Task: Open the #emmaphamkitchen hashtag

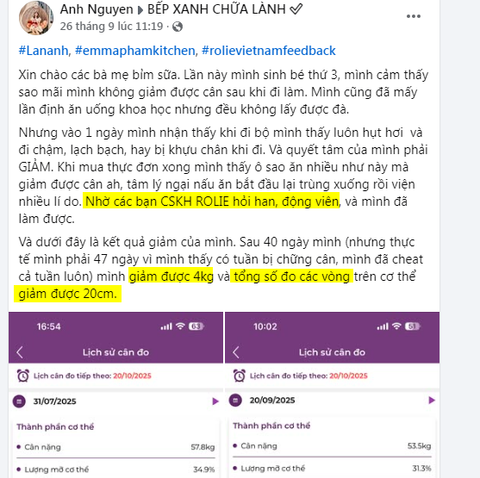Action: tap(135, 51)
